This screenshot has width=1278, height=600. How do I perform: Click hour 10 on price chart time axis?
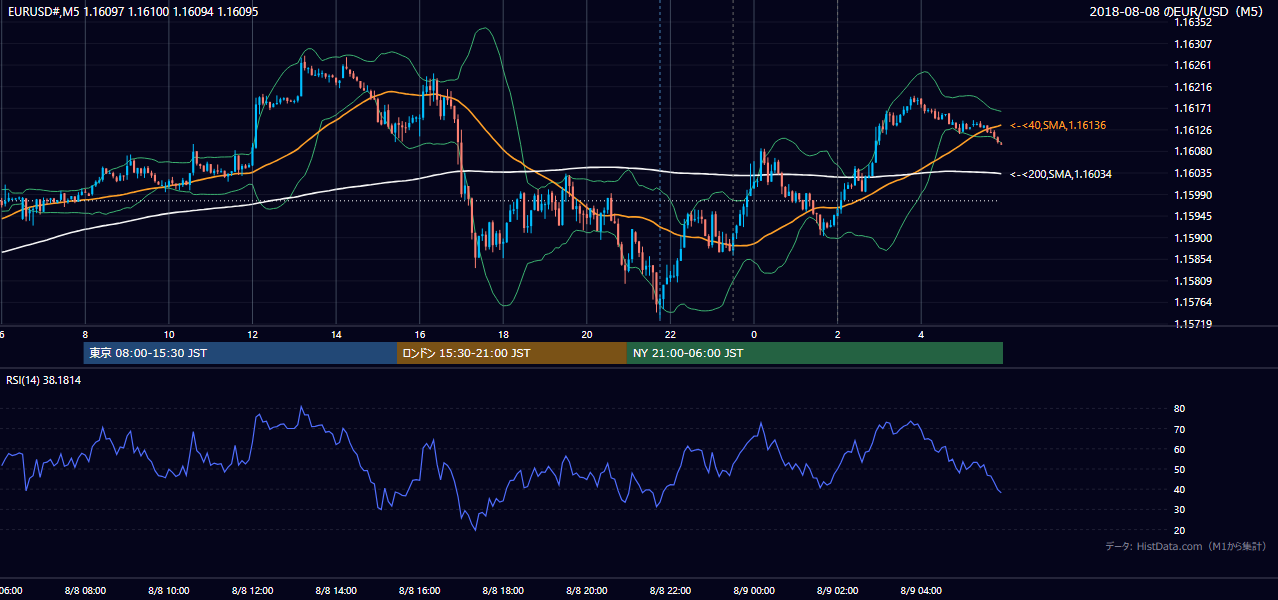pyautogui.click(x=169, y=334)
